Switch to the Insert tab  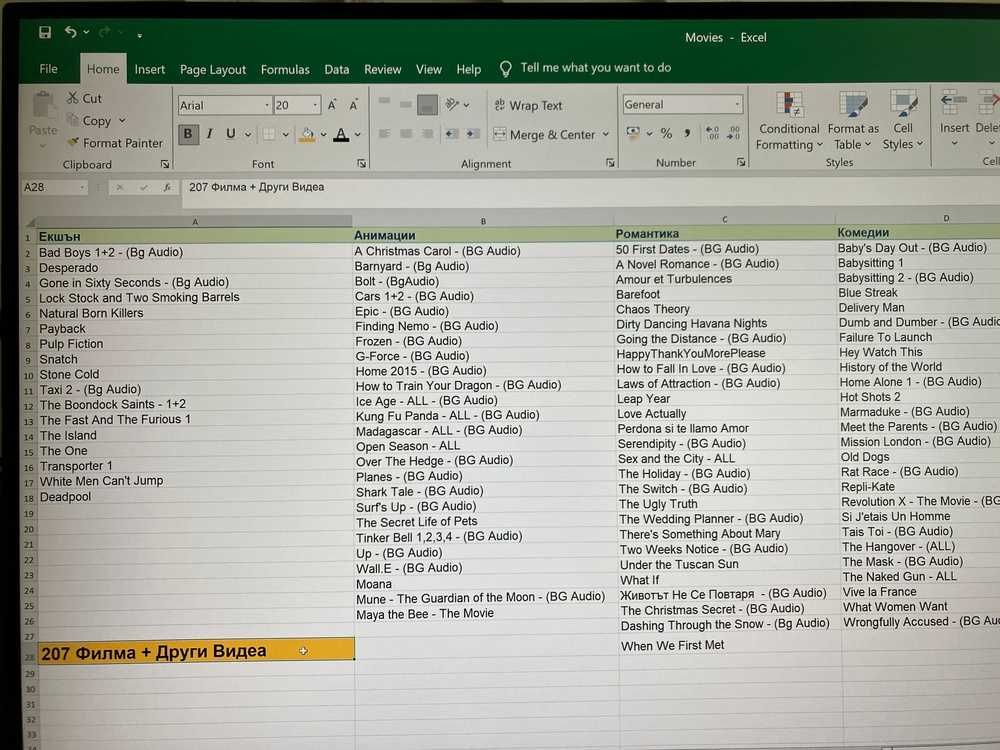tap(150, 70)
